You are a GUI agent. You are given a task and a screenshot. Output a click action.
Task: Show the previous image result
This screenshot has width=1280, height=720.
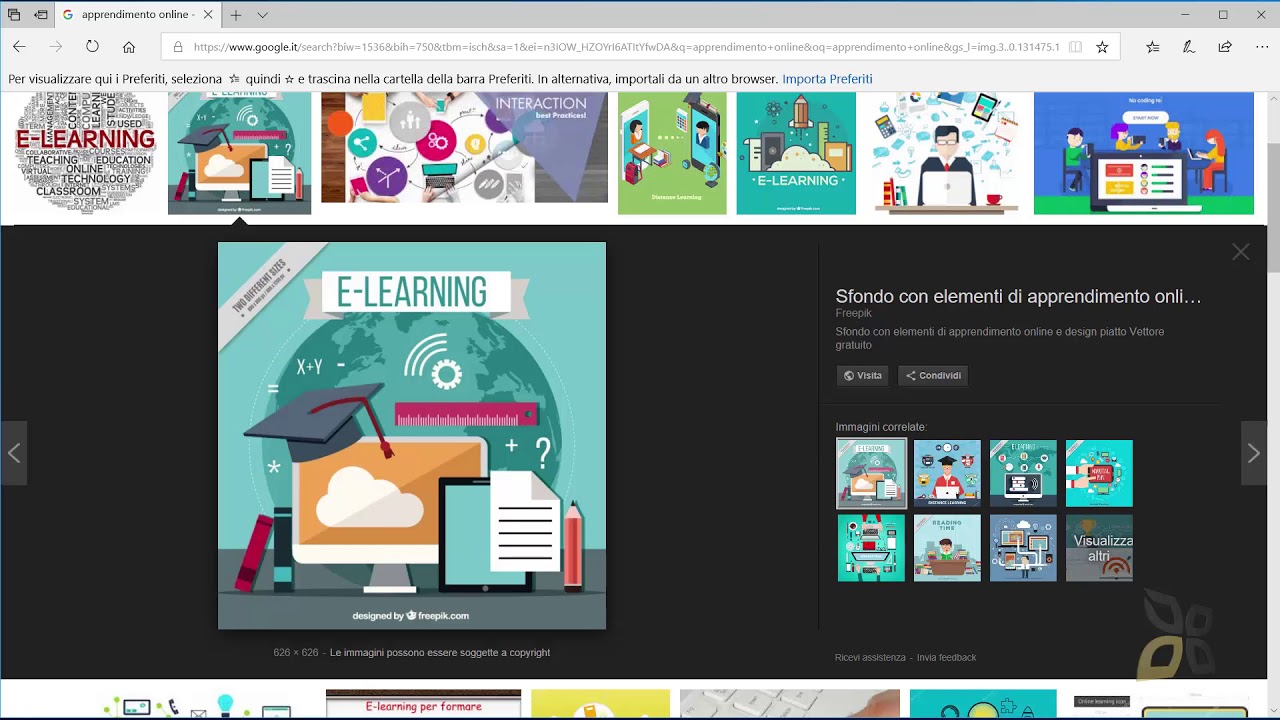point(14,453)
